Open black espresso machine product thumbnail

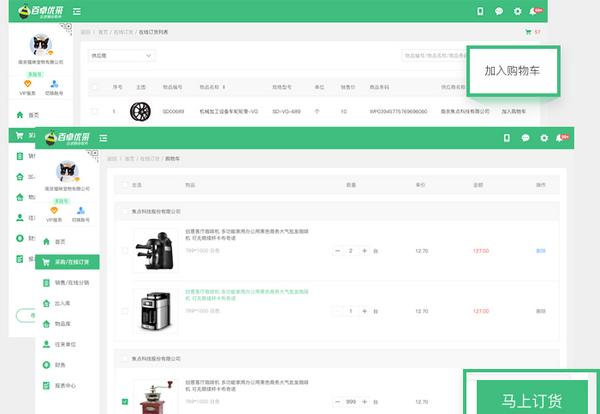(x=155, y=251)
